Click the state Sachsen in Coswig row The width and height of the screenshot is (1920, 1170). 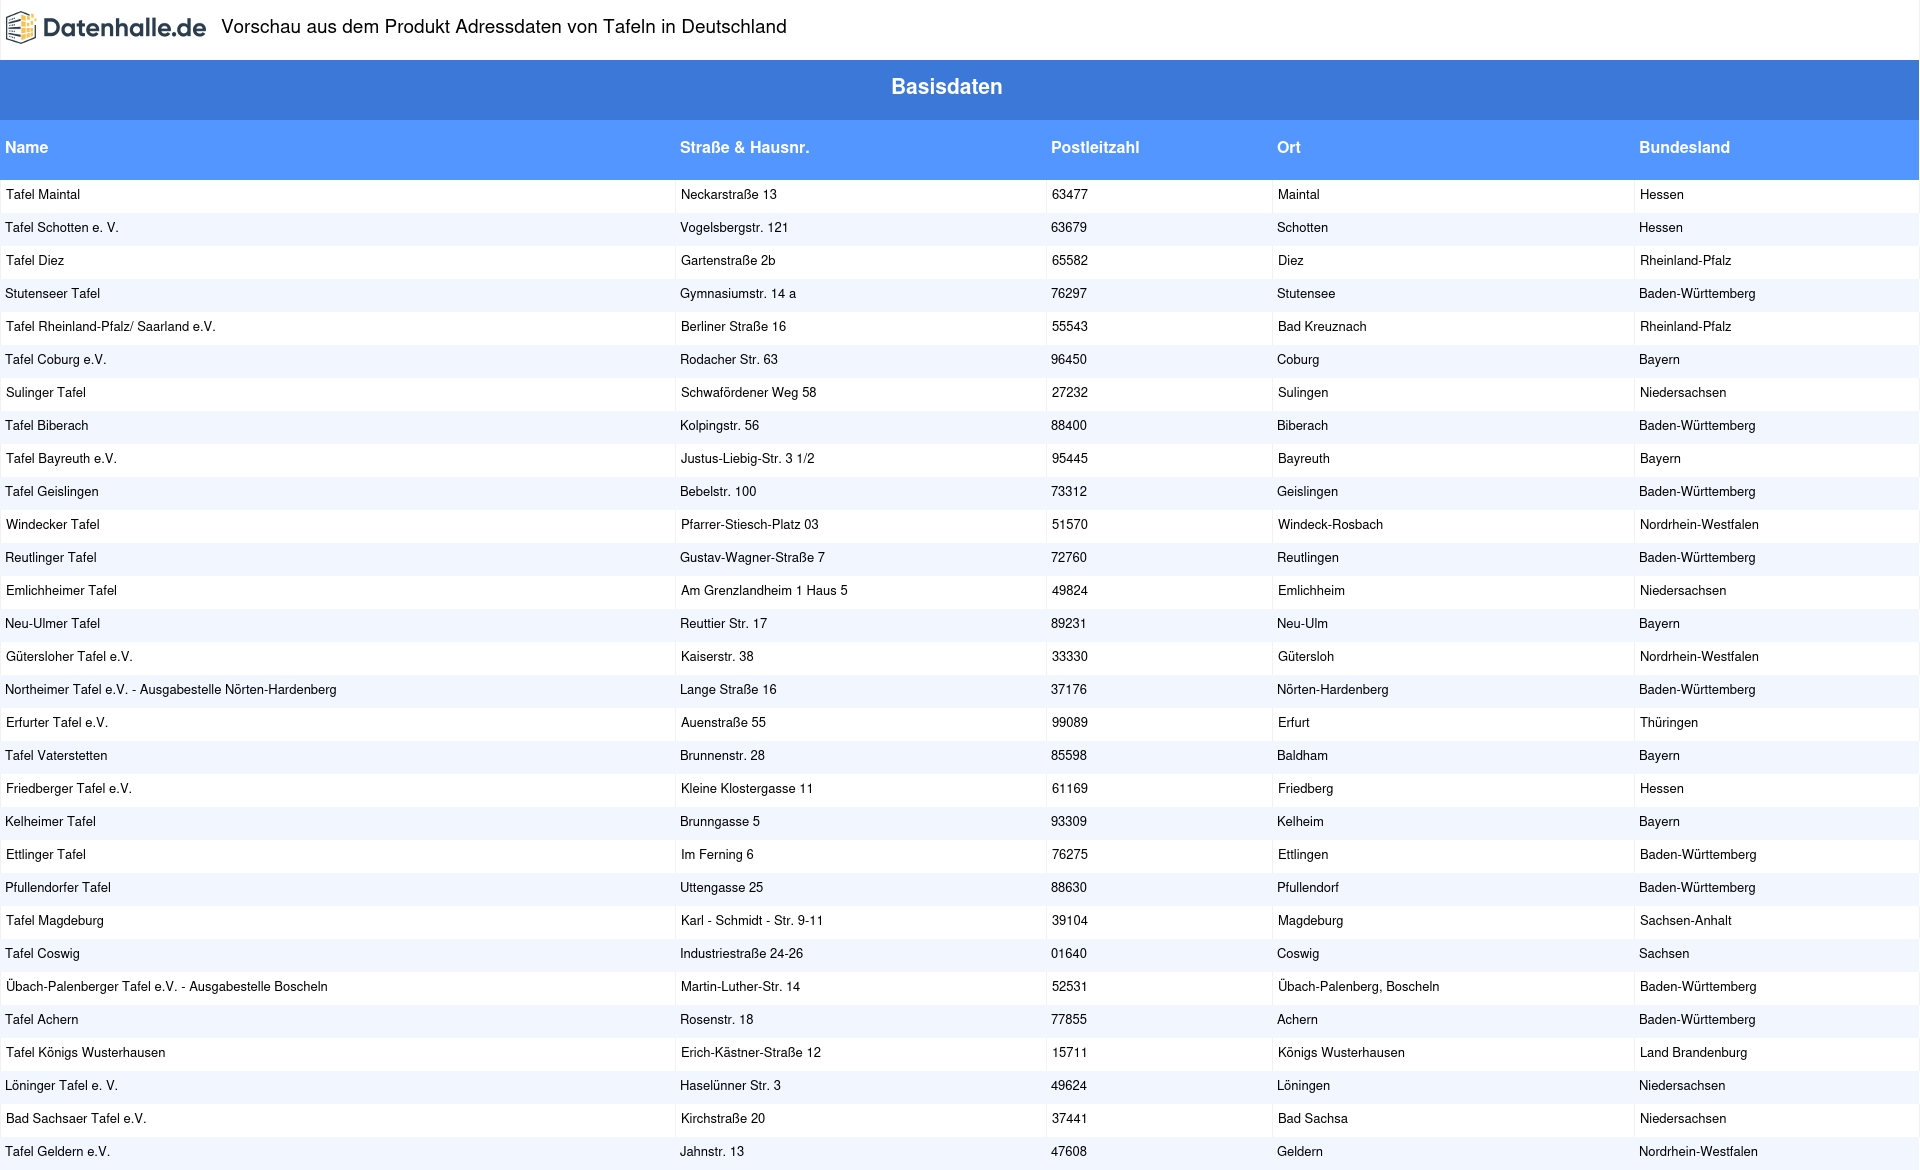[1664, 954]
